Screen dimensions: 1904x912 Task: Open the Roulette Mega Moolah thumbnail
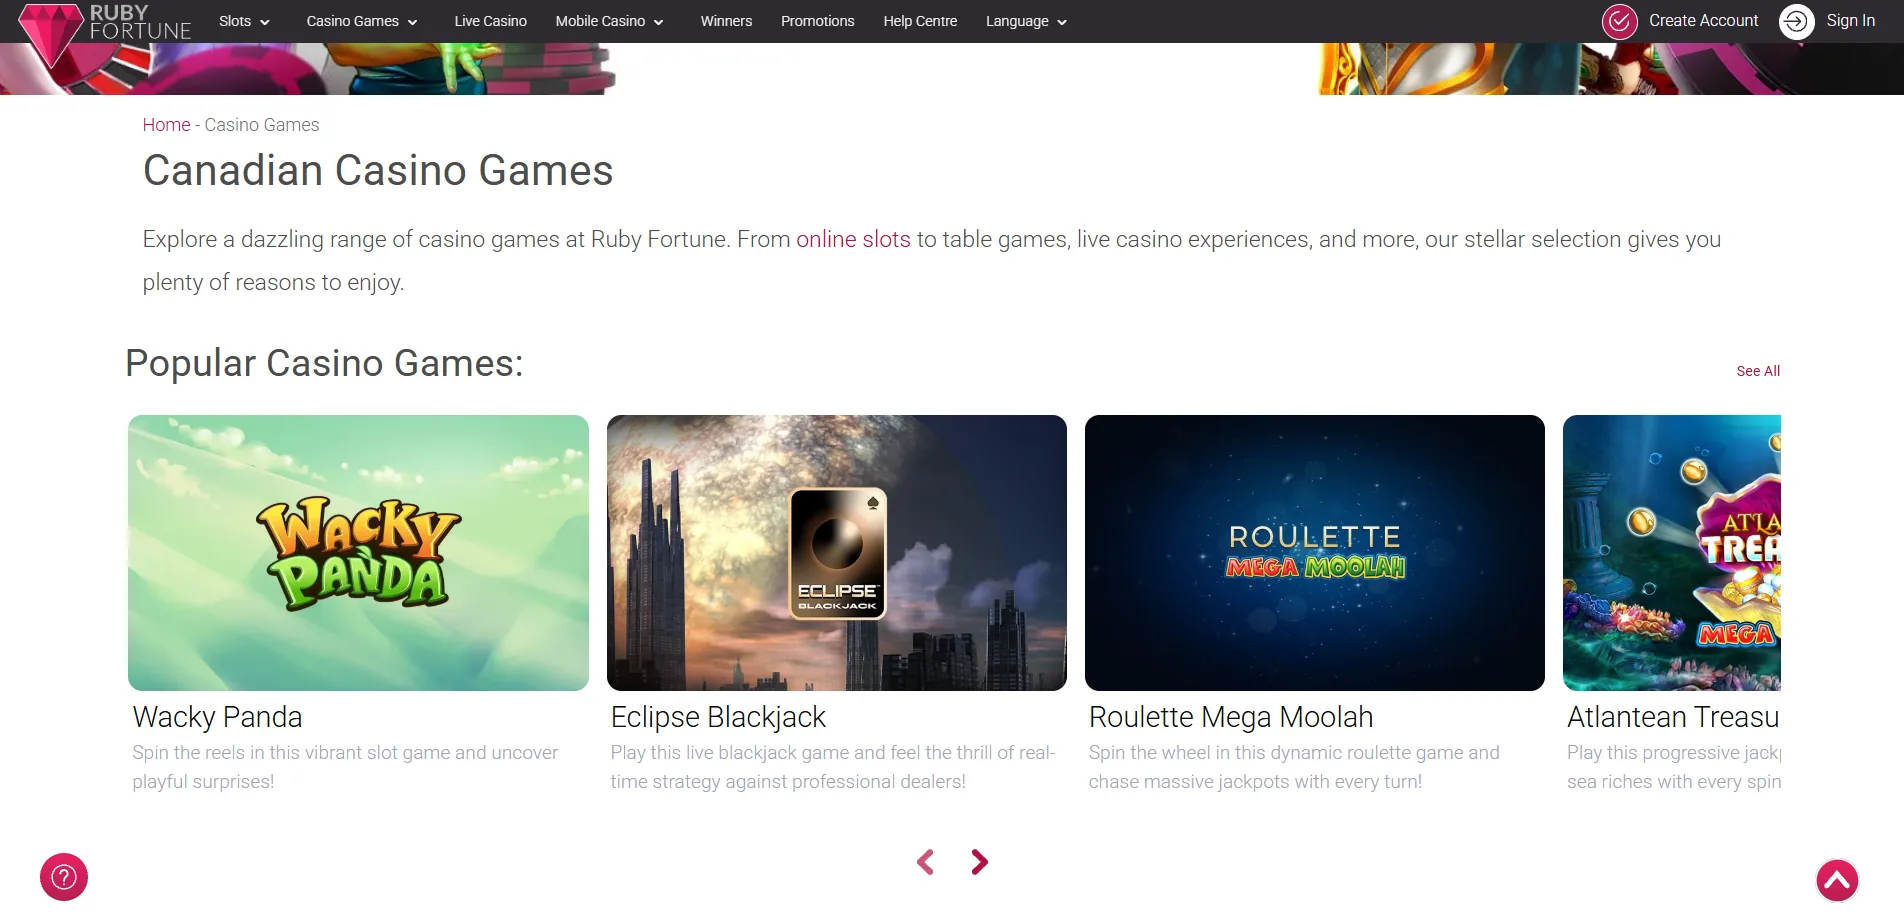[x=1315, y=553]
